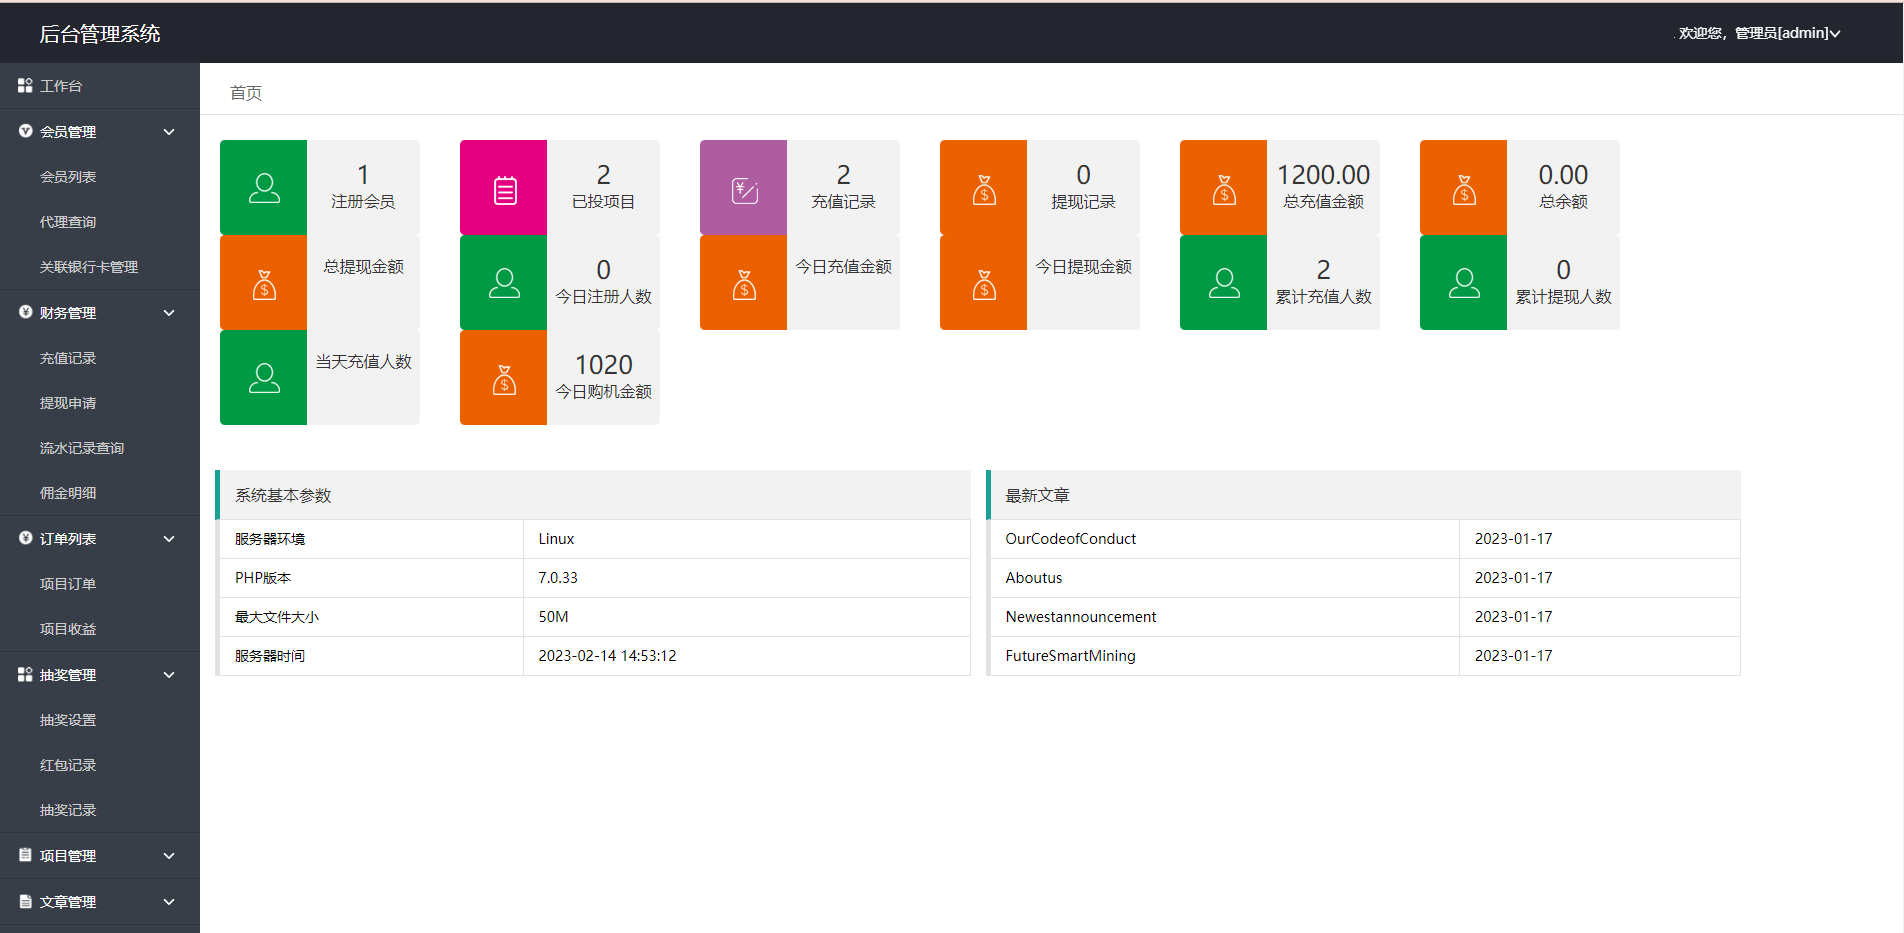Open 会员列表 in the sidebar

[x=68, y=177]
